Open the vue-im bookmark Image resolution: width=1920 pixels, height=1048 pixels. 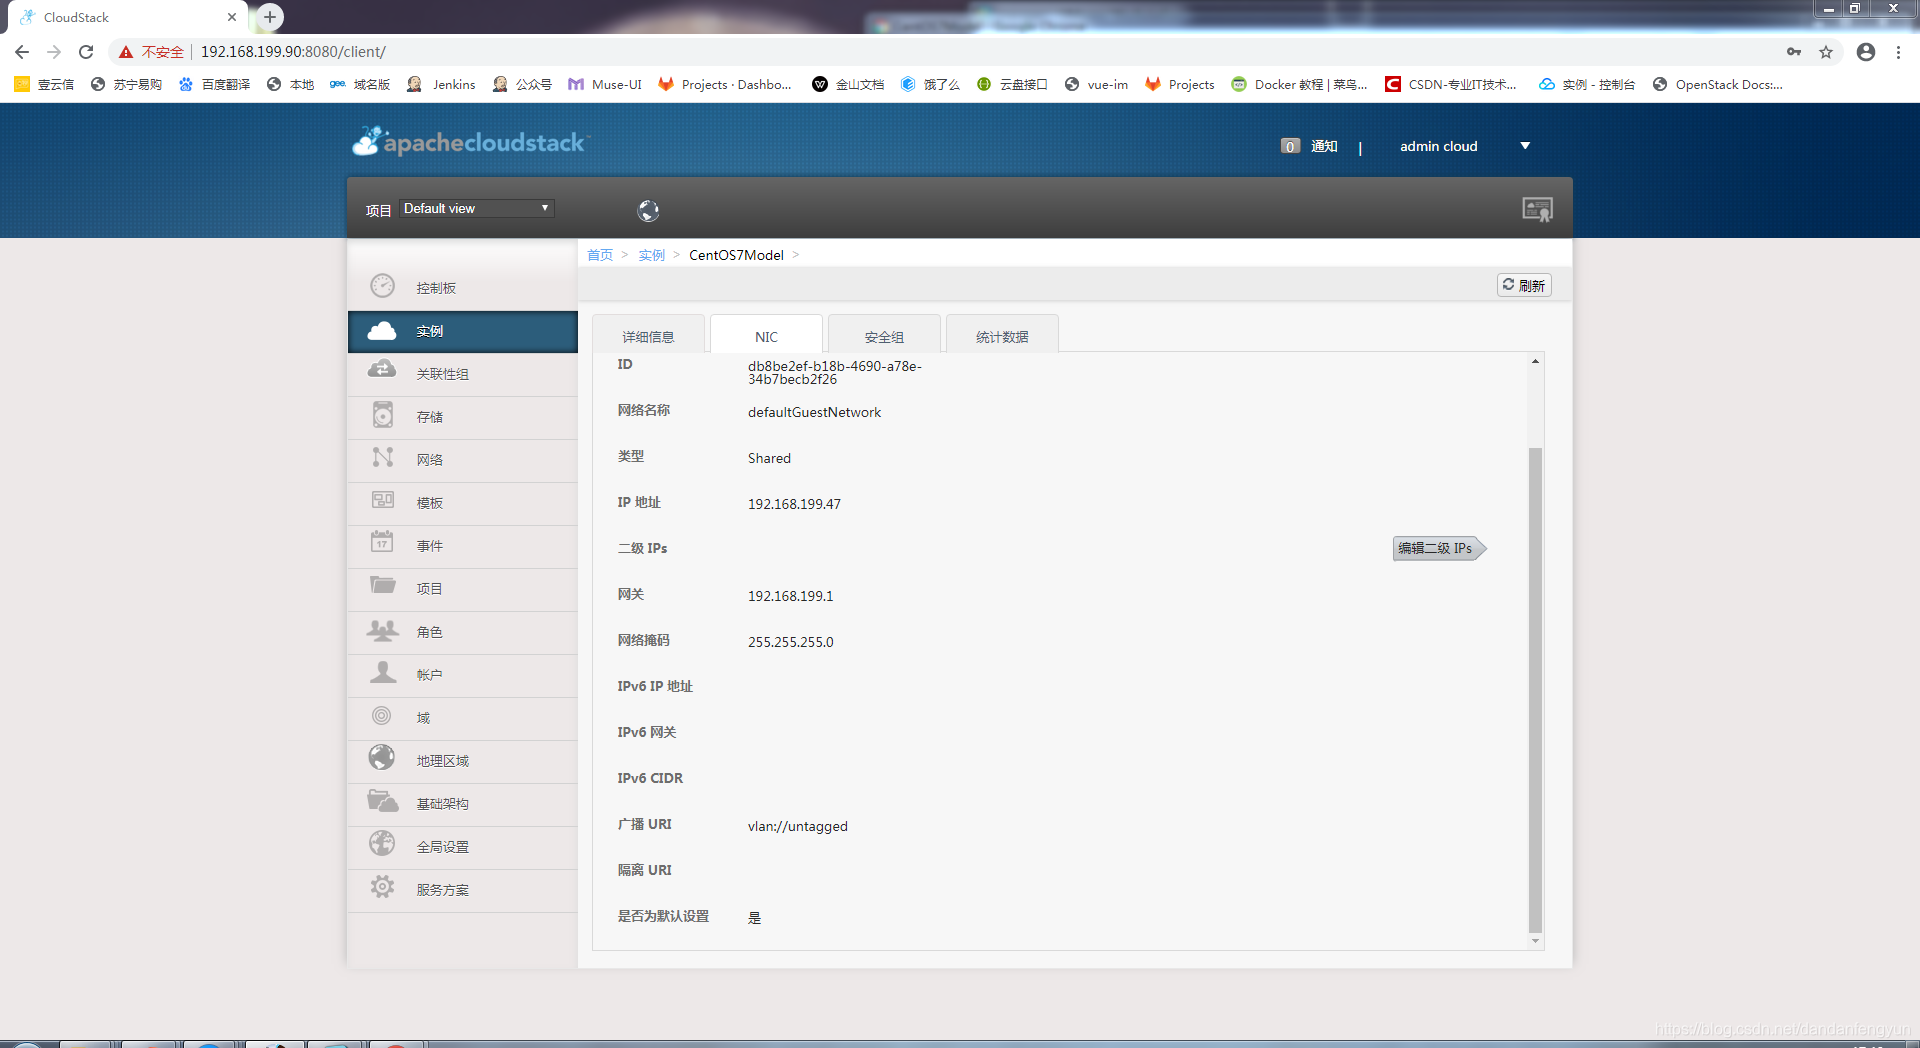tap(1096, 84)
